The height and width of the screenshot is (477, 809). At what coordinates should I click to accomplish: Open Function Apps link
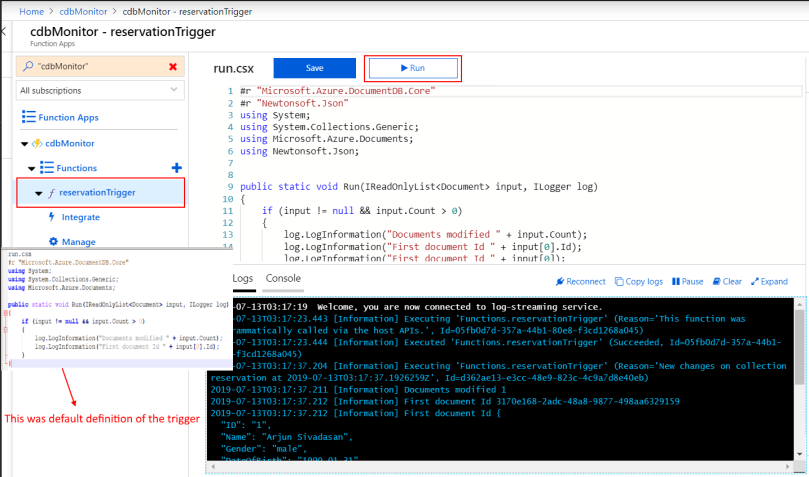pyautogui.click(x=68, y=118)
